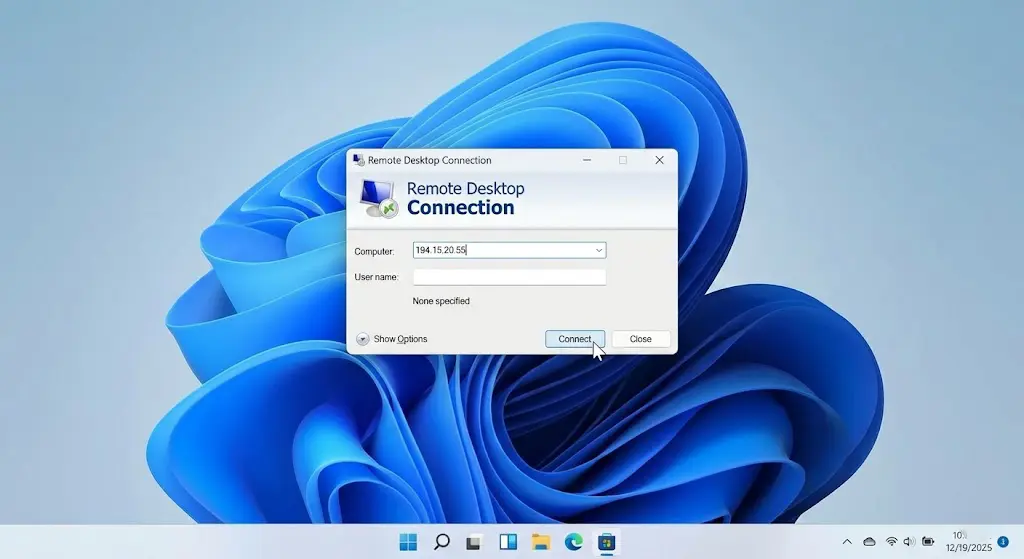
Task: Open Wi-Fi network settings in tray
Action: (x=891, y=542)
